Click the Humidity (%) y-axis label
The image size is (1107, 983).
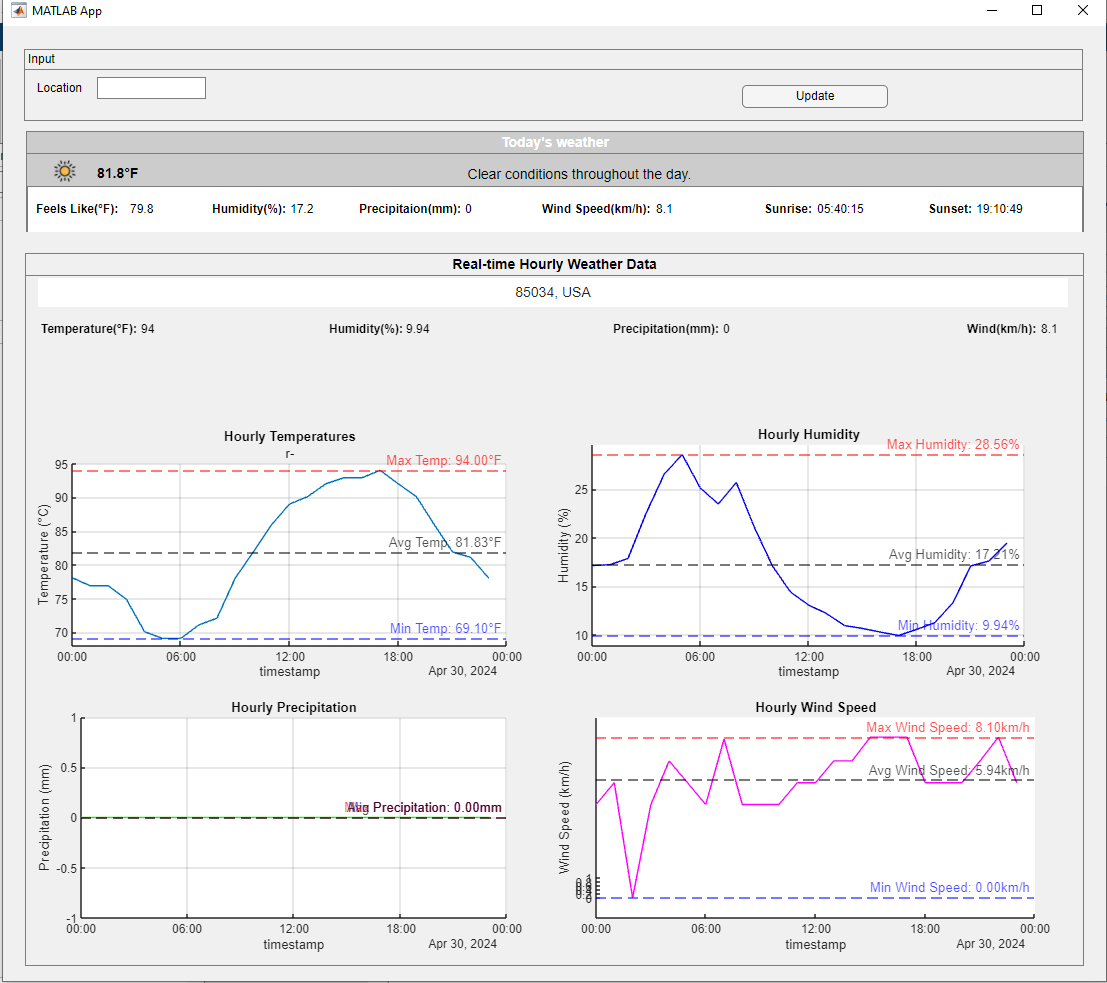click(563, 545)
